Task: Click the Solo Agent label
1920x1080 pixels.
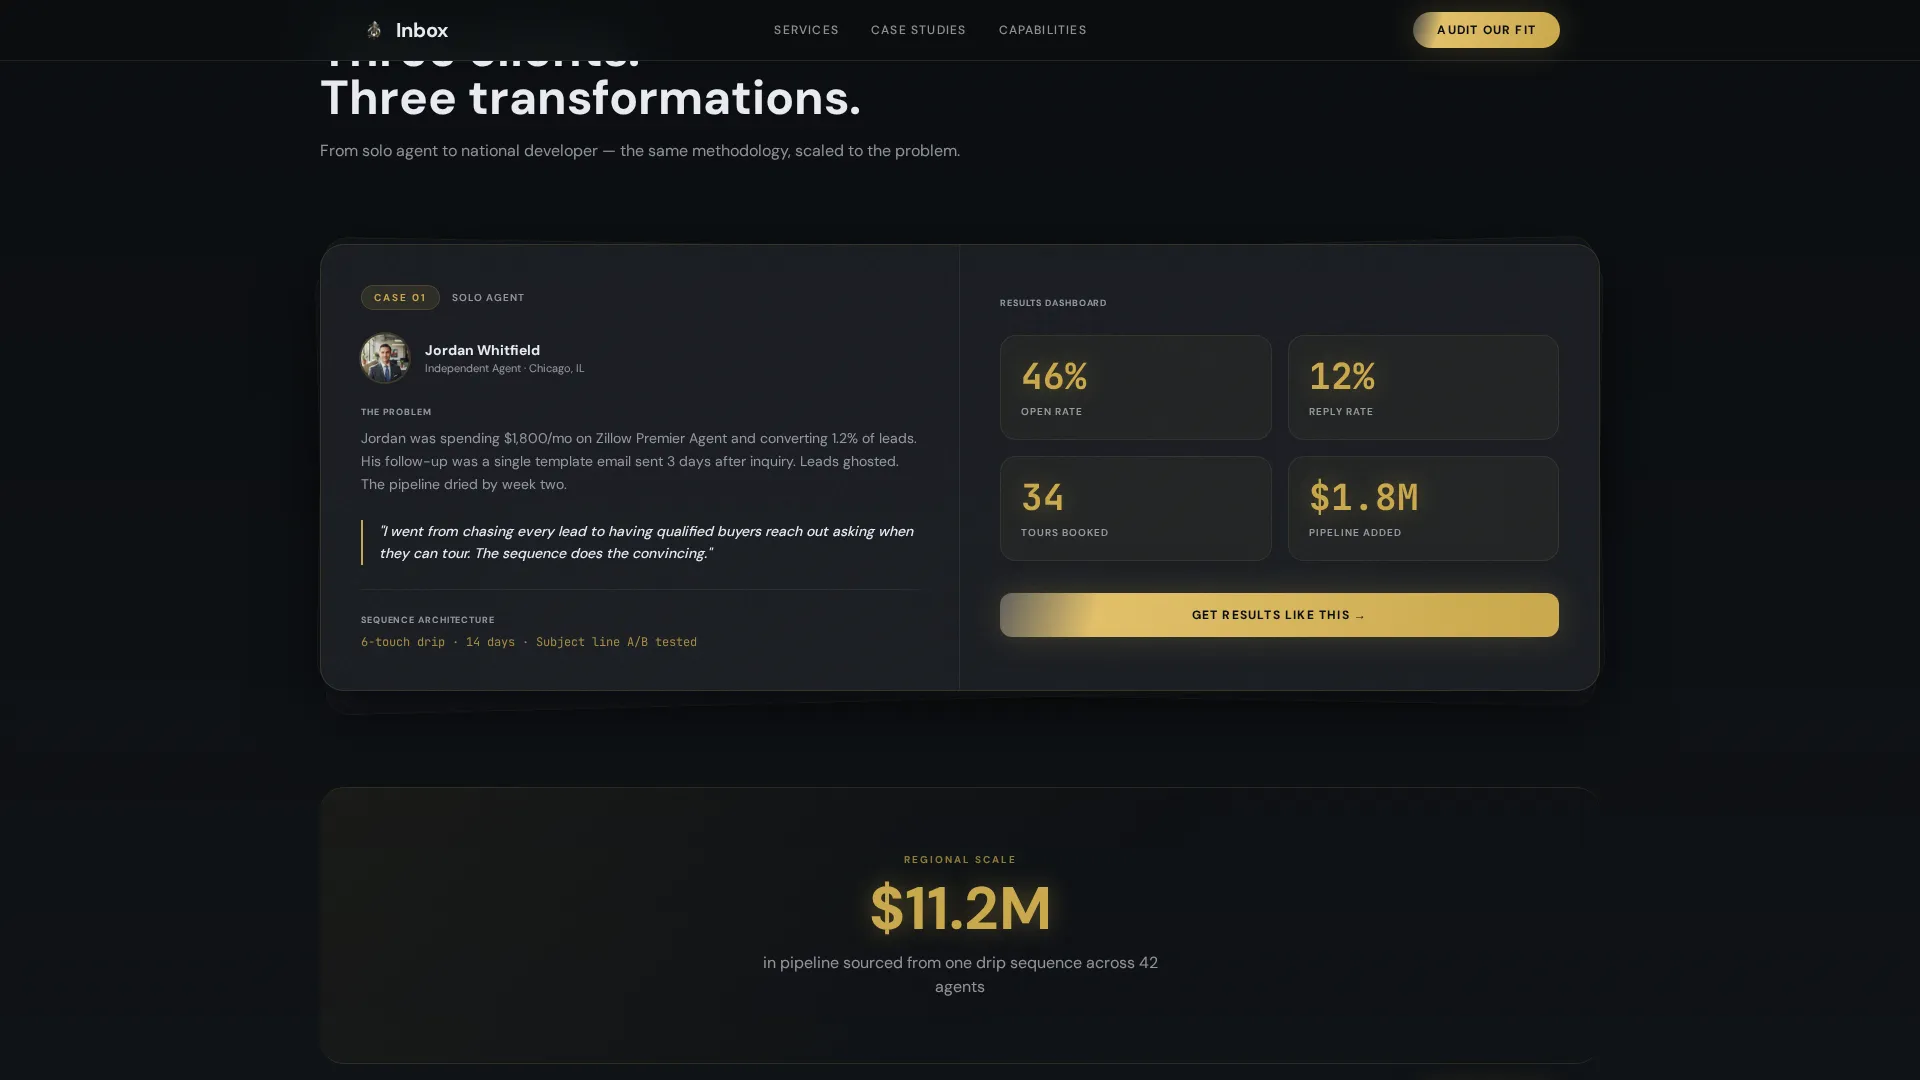Action: click(x=488, y=297)
